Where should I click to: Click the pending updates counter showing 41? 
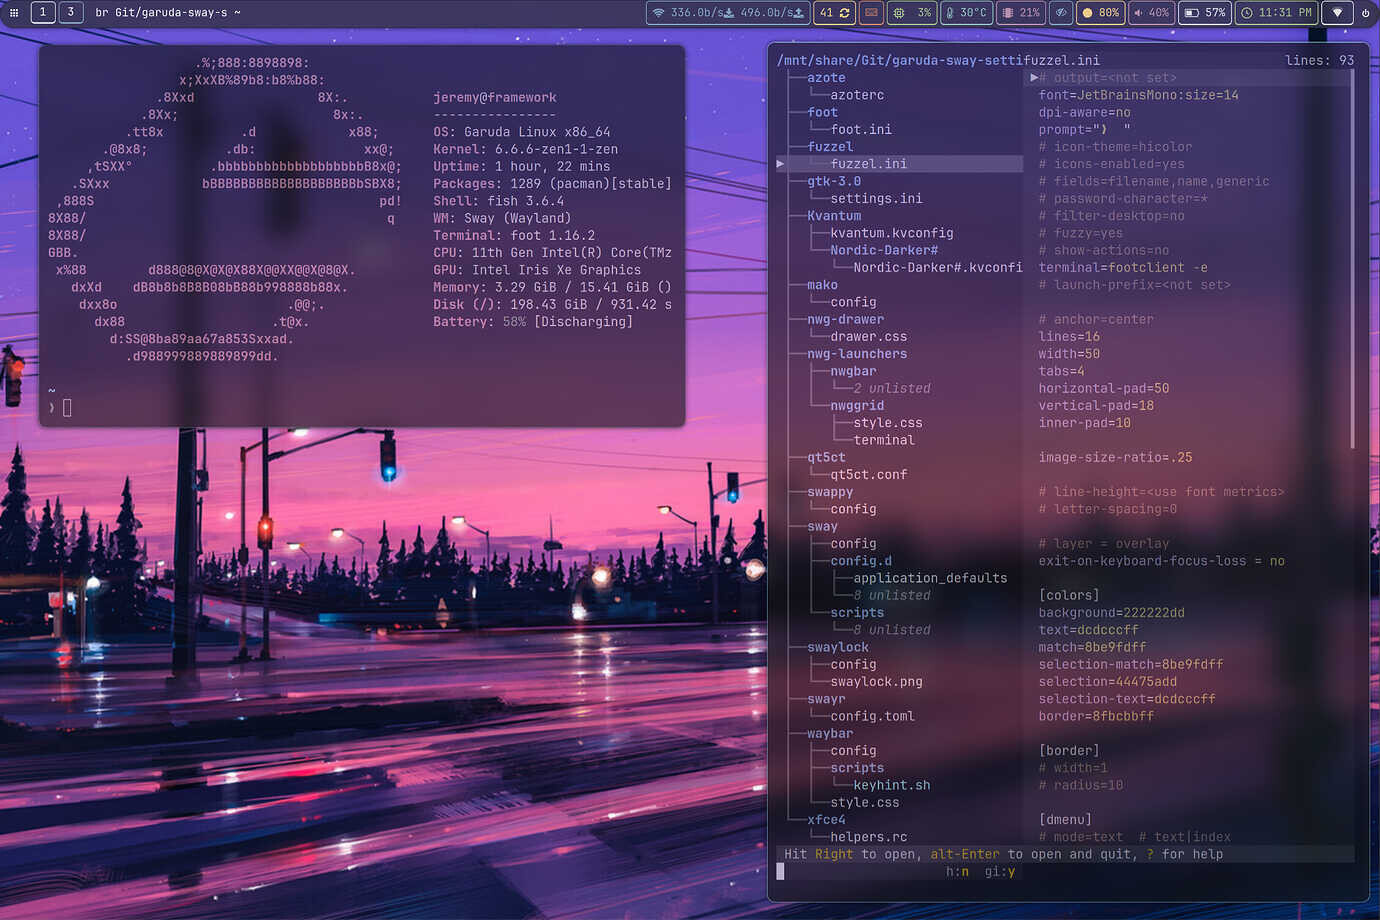point(834,13)
